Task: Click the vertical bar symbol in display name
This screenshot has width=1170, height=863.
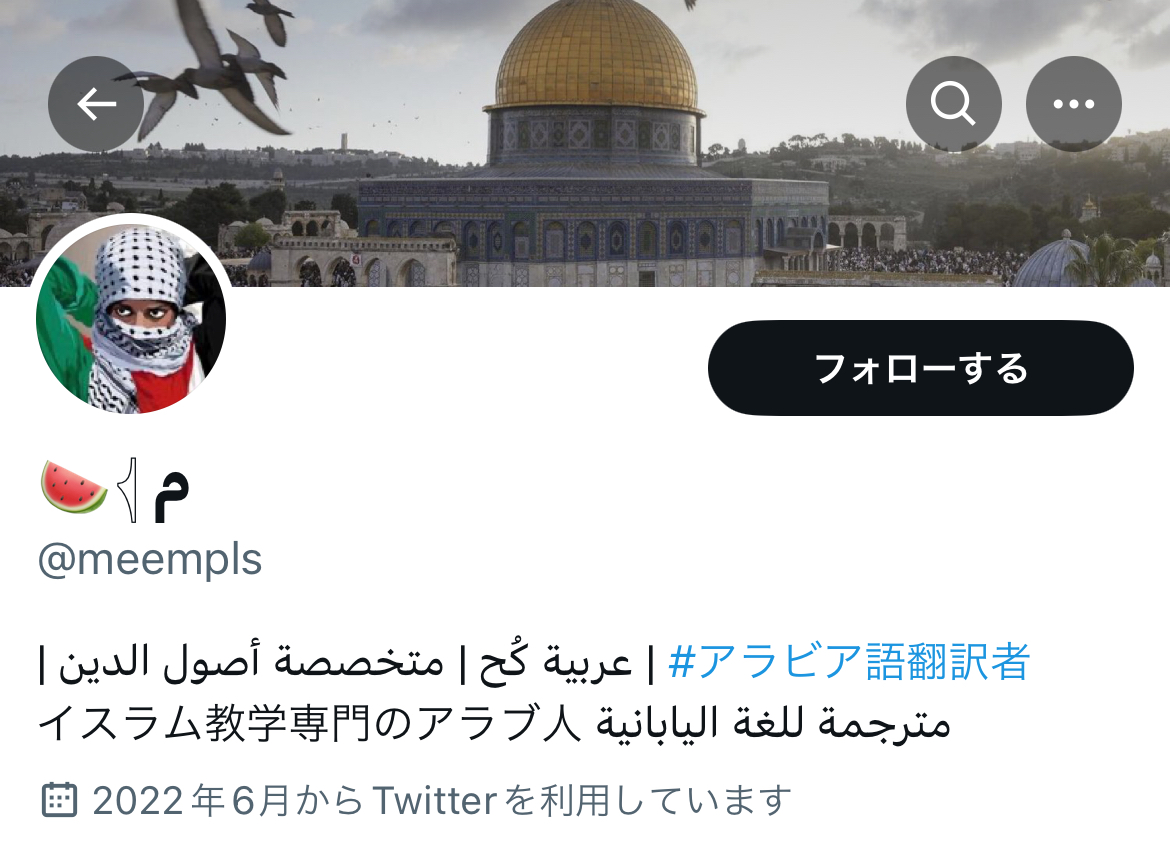Action: [x=131, y=490]
